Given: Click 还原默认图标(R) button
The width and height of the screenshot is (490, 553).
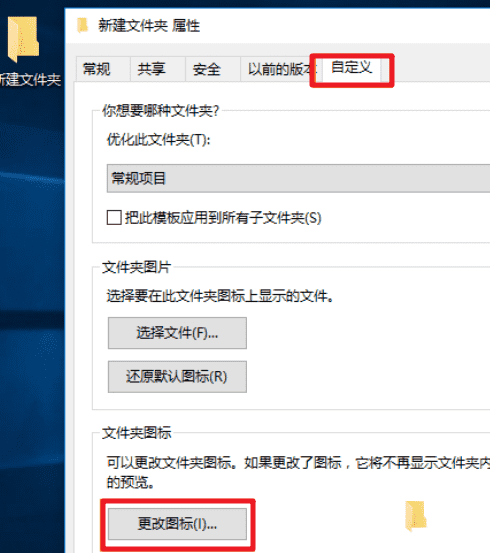Looking at the screenshot, I should point(177,377).
